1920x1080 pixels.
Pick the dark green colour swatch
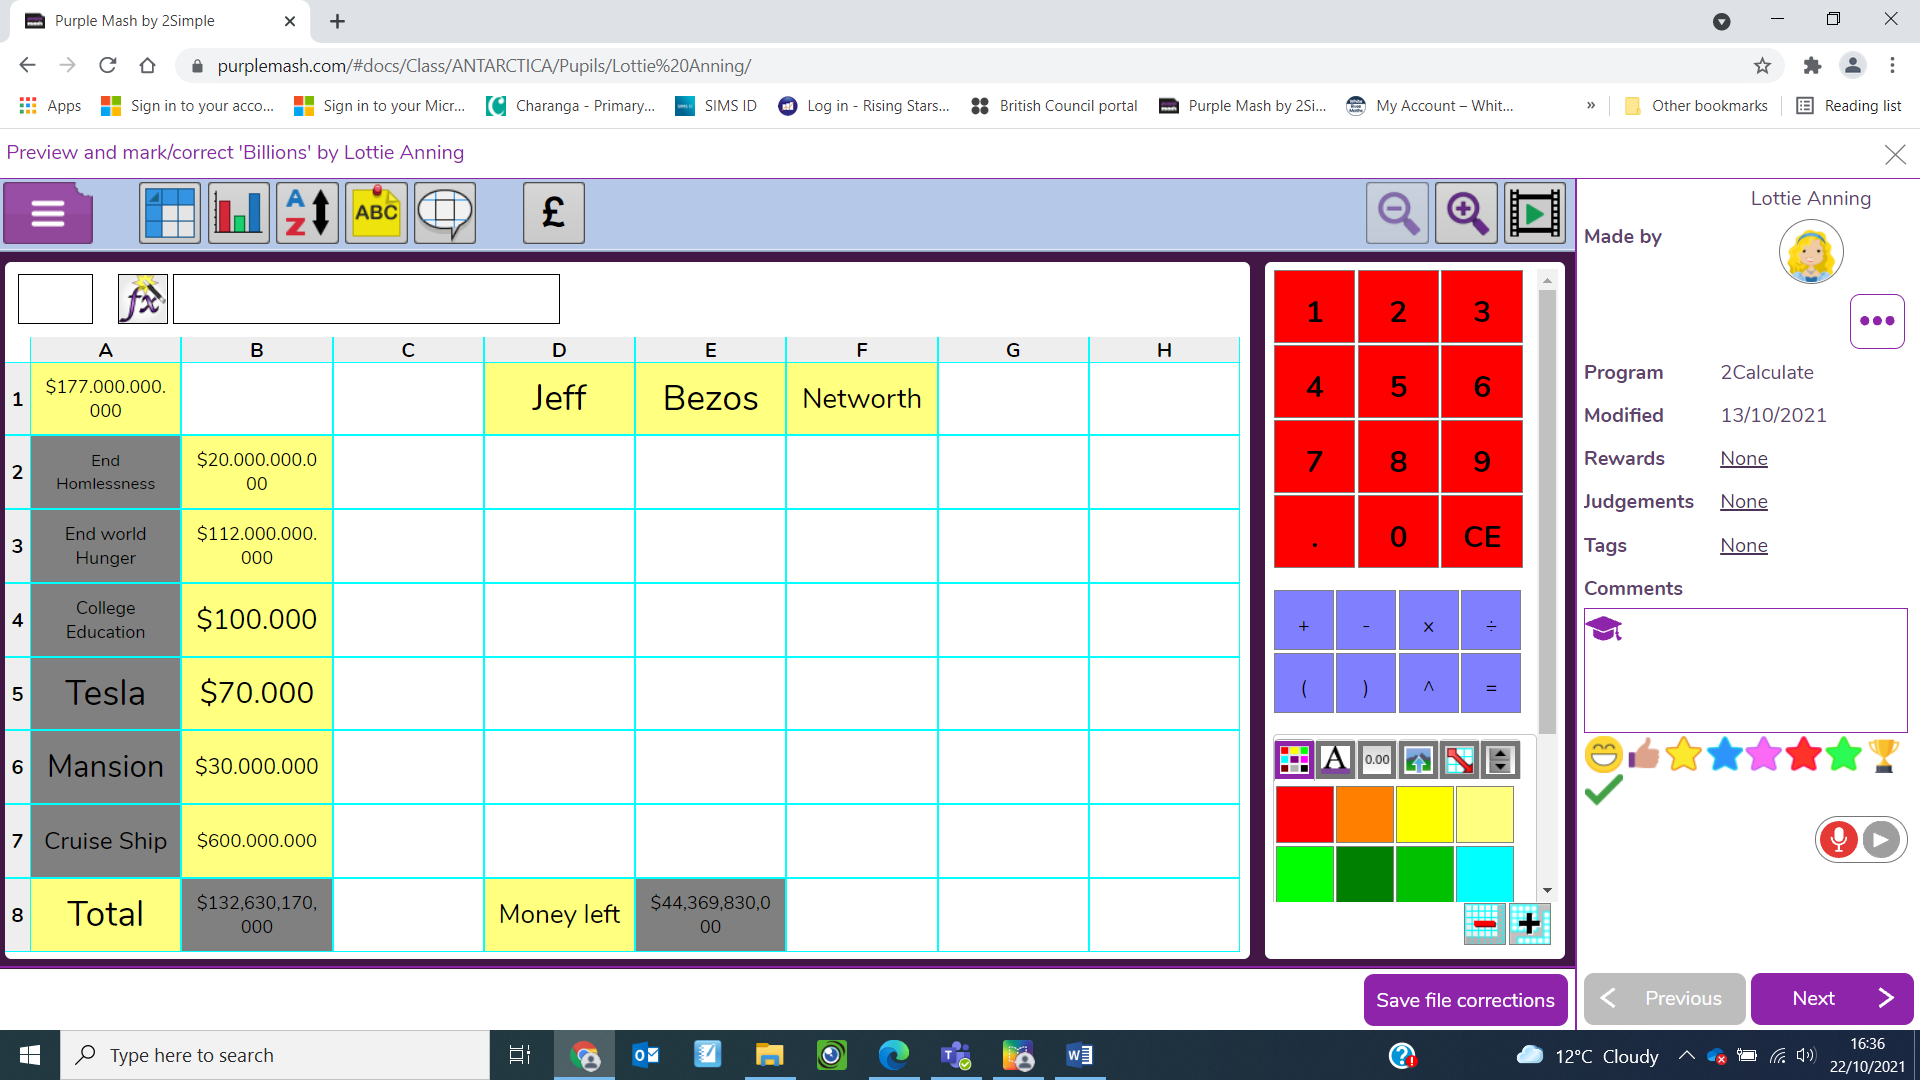click(1365, 873)
